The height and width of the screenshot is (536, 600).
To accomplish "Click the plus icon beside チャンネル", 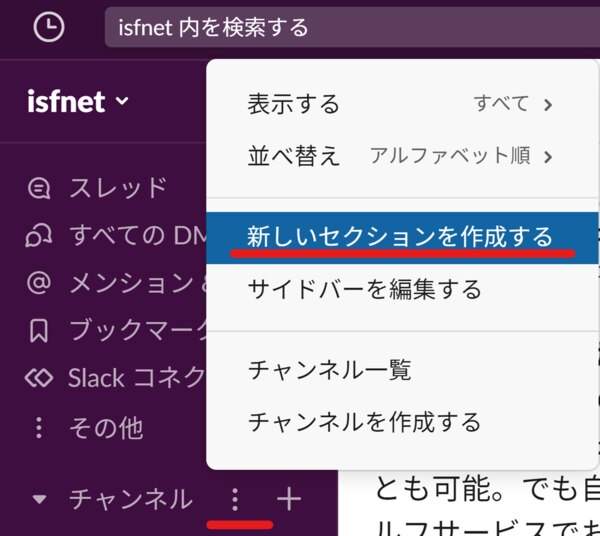I will 289,499.
